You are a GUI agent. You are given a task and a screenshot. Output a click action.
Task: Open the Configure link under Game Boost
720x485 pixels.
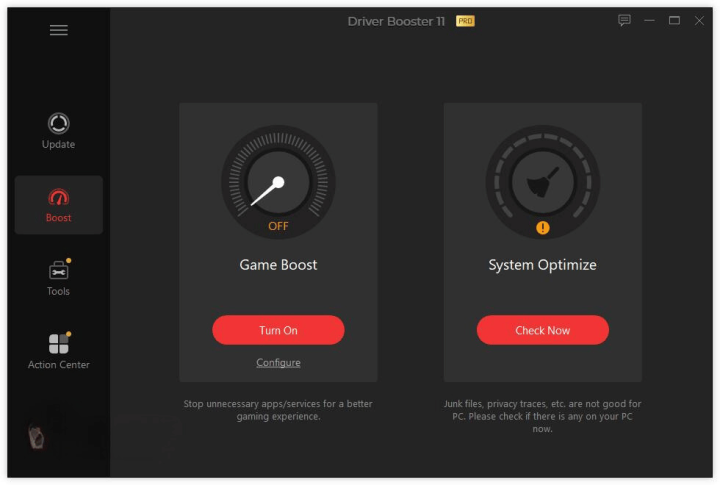click(x=278, y=363)
